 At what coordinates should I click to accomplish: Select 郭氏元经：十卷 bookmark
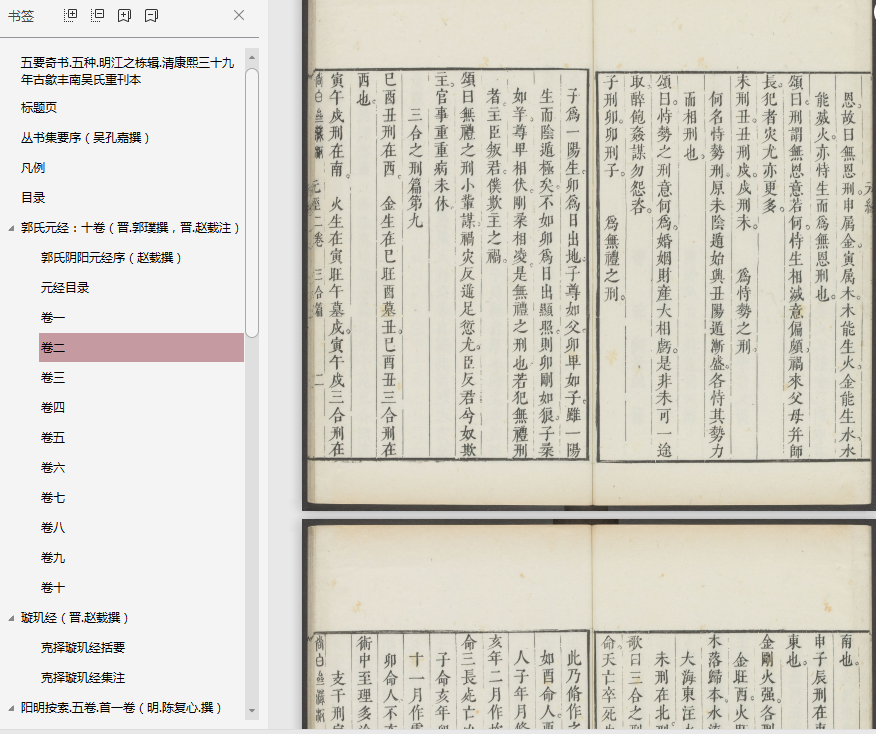[131, 228]
